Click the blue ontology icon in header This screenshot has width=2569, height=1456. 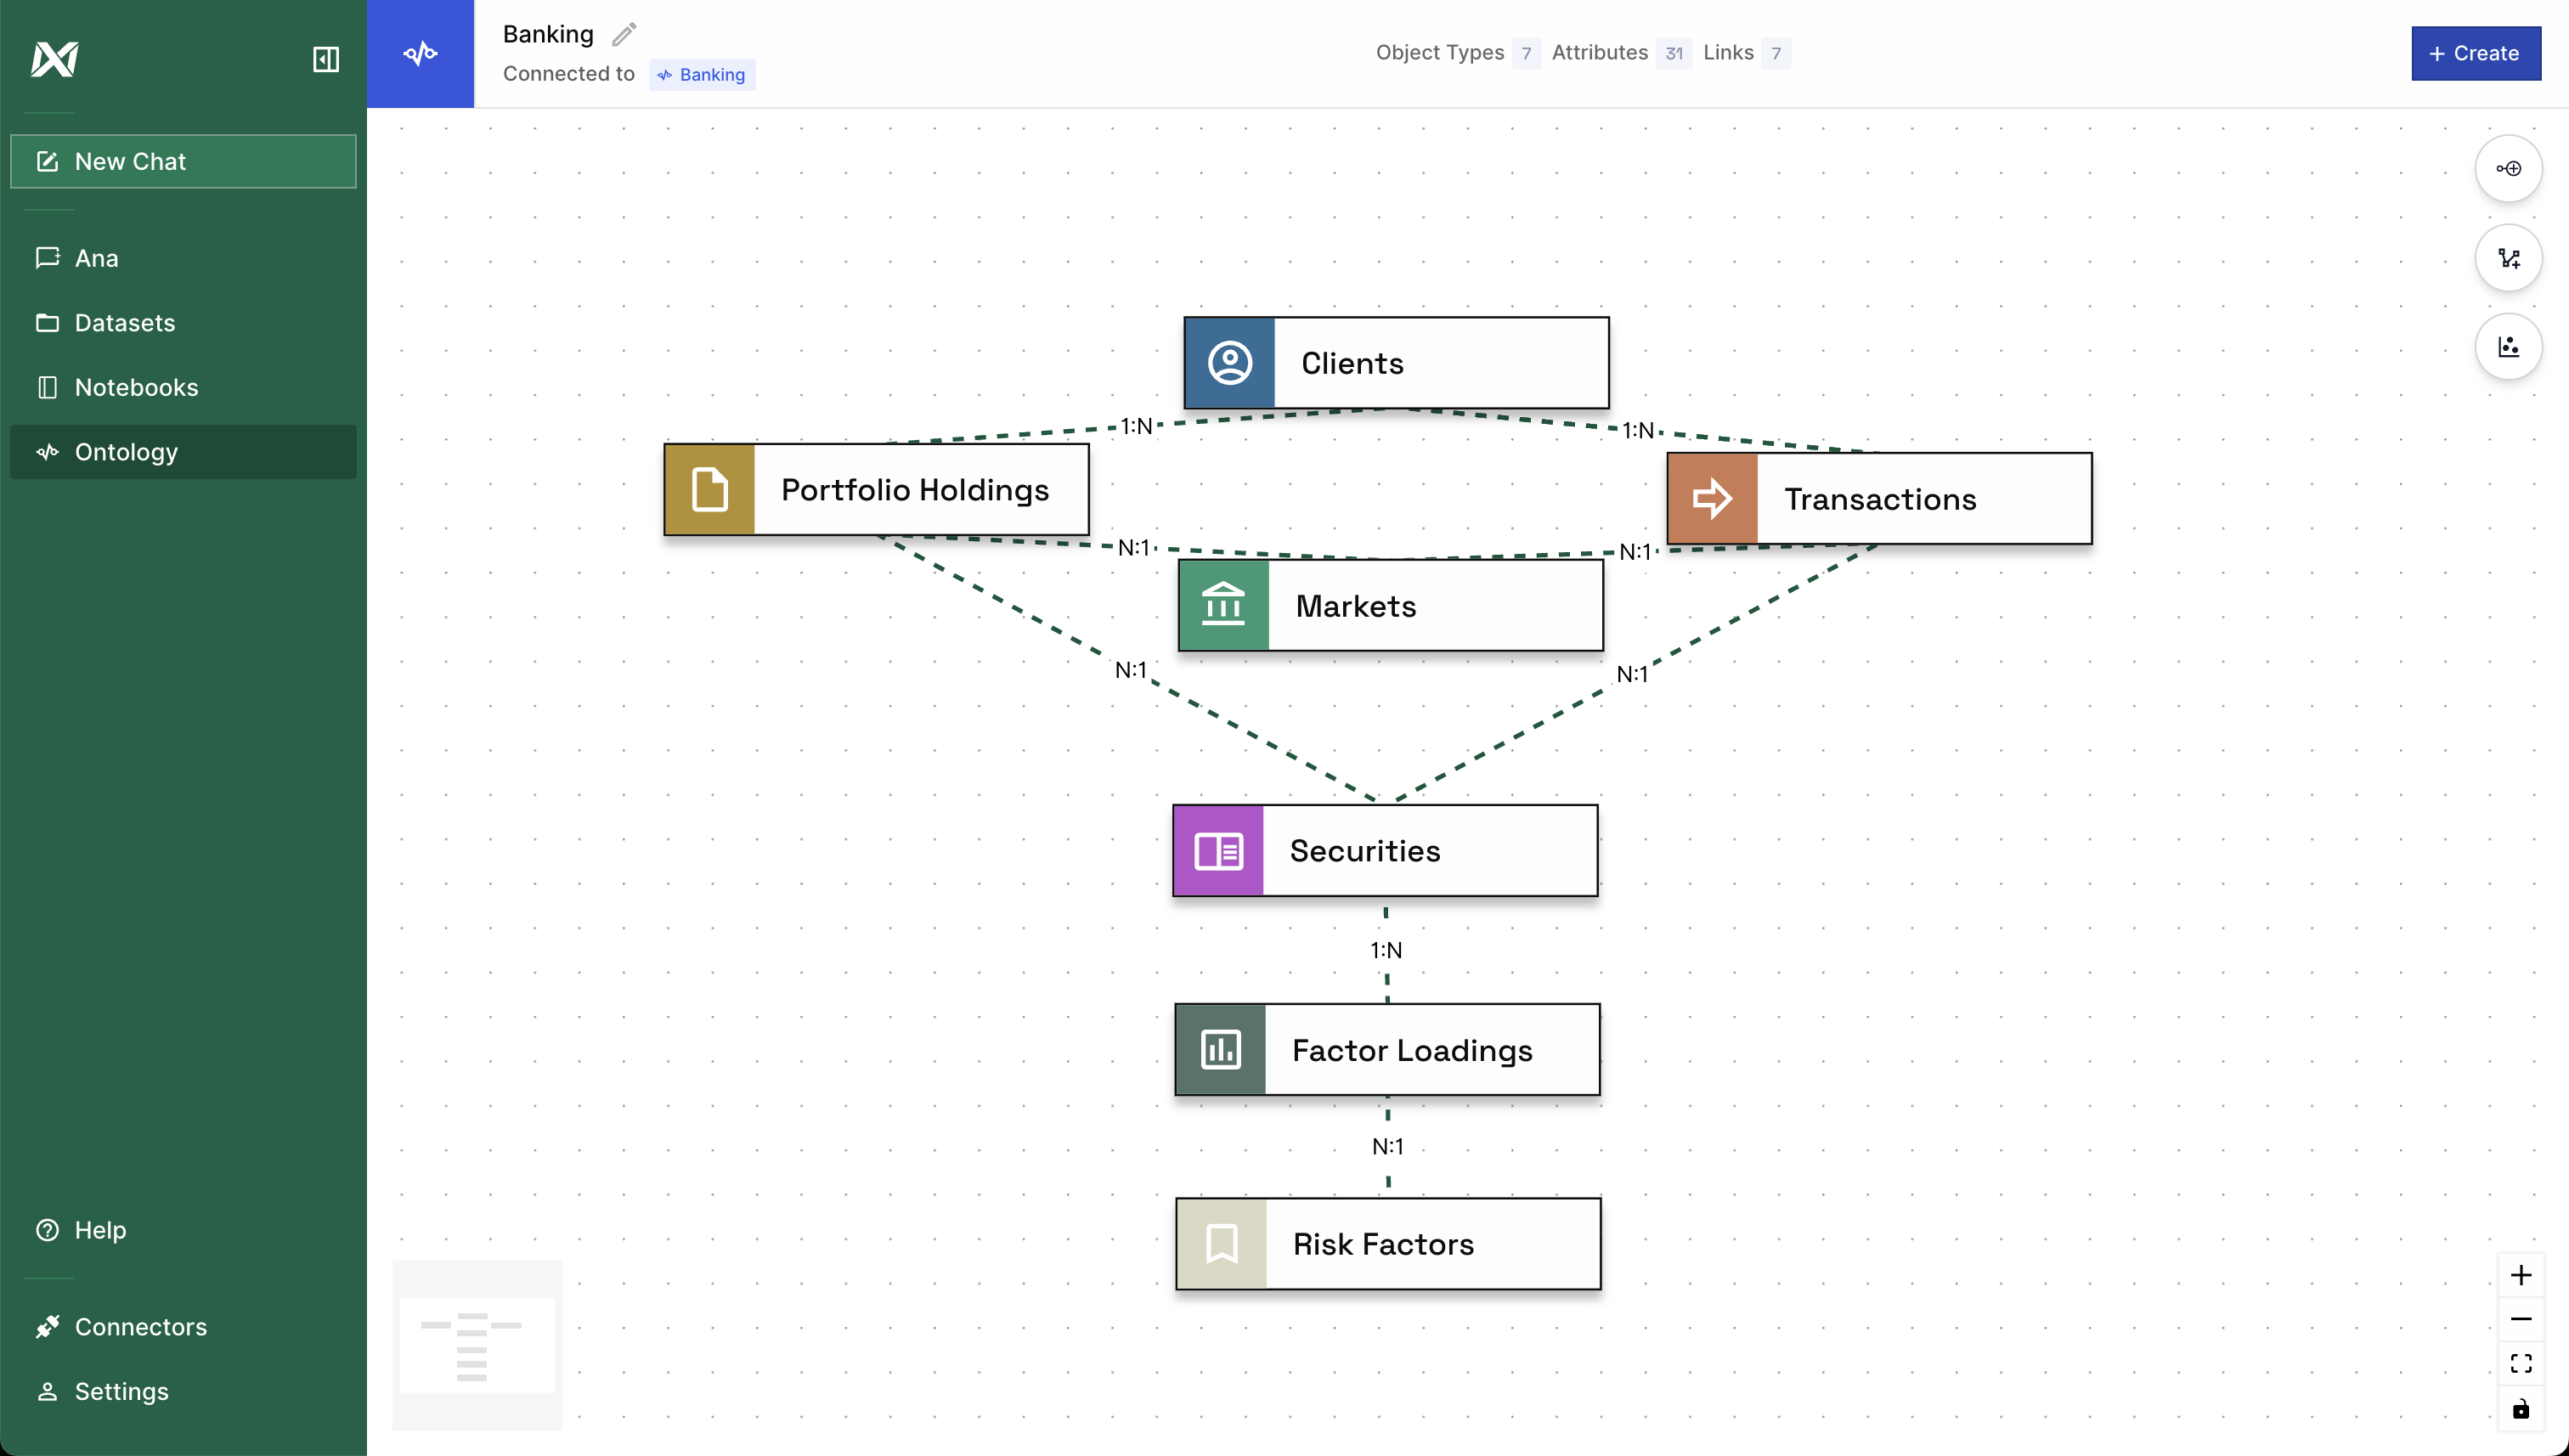[420, 54]
